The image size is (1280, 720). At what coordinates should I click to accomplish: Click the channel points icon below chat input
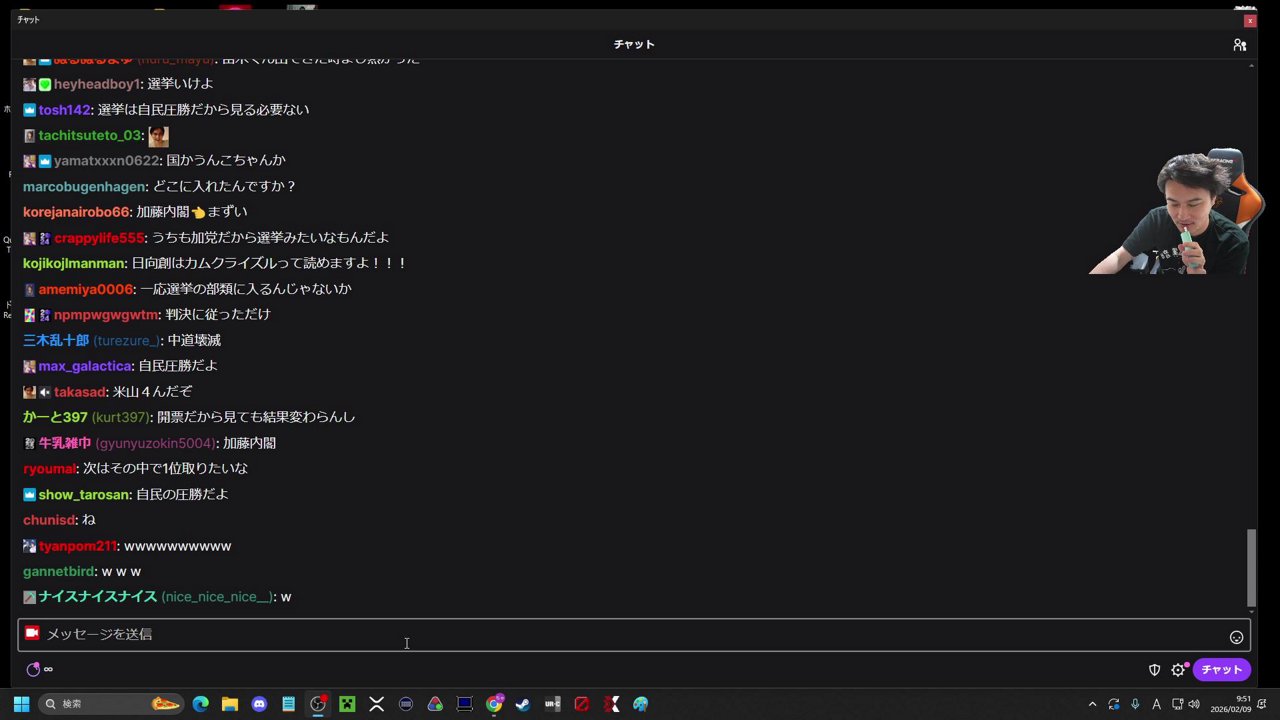click(x=33, y=669)
